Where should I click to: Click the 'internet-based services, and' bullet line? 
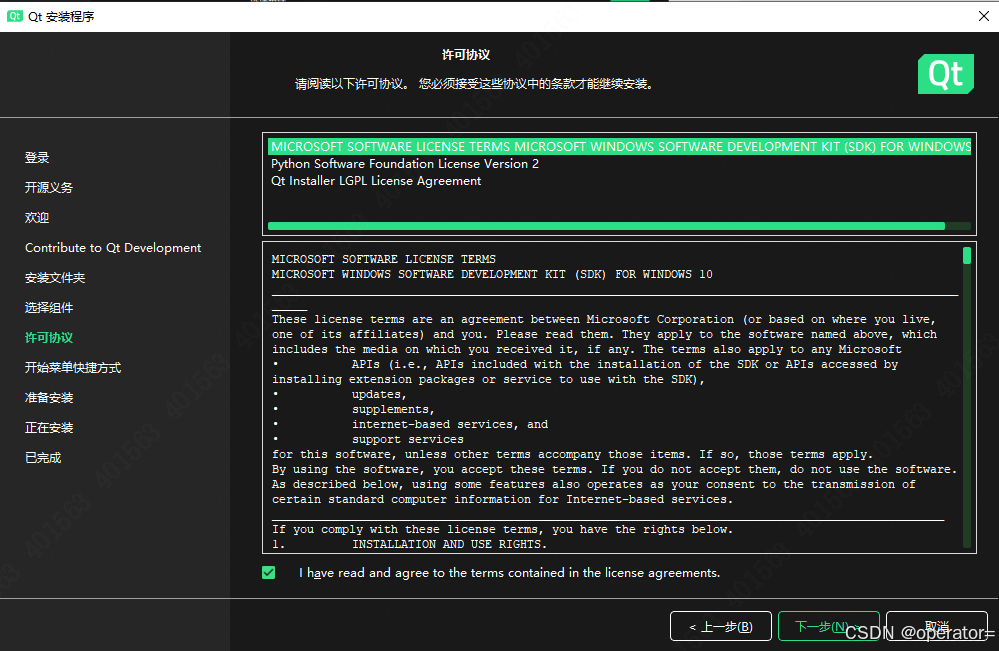tap(450, 424)
